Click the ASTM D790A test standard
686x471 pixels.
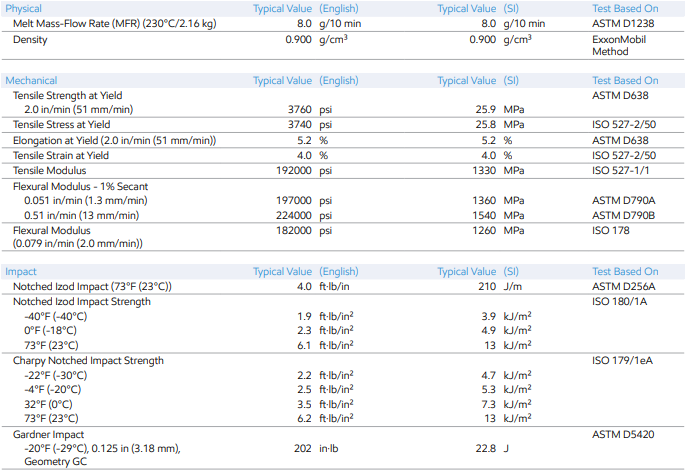624,200
